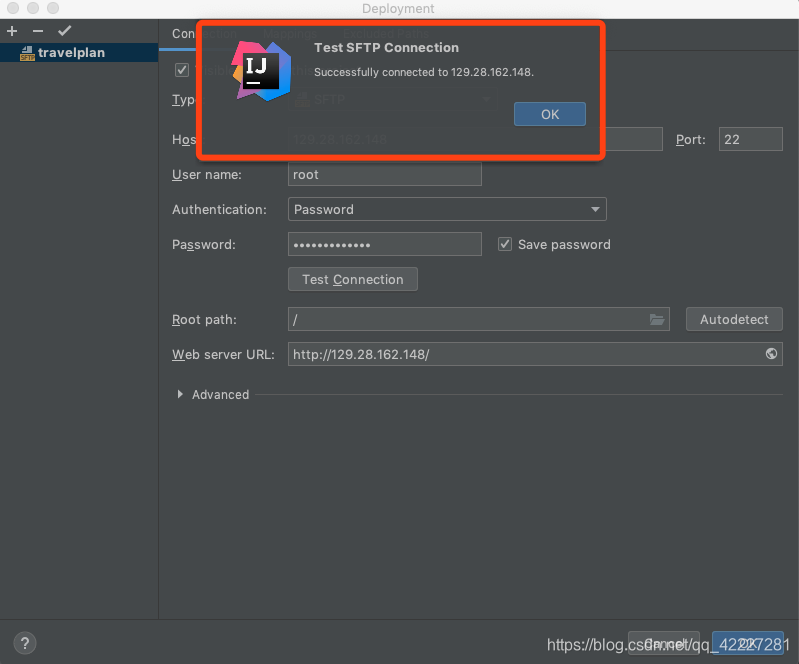799x664 pixels.
Task: Click the Port field showing 22
Action: (750, 139)
